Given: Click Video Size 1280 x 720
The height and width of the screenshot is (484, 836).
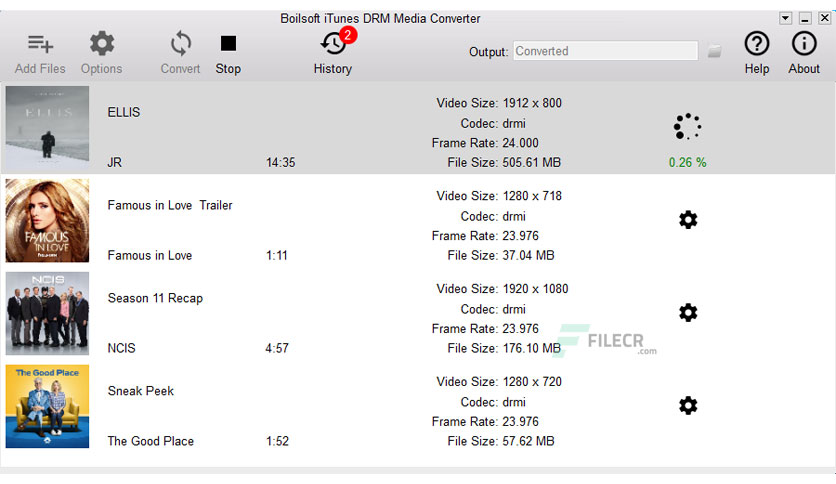Looking at the screenshot, I should (499, 382).
